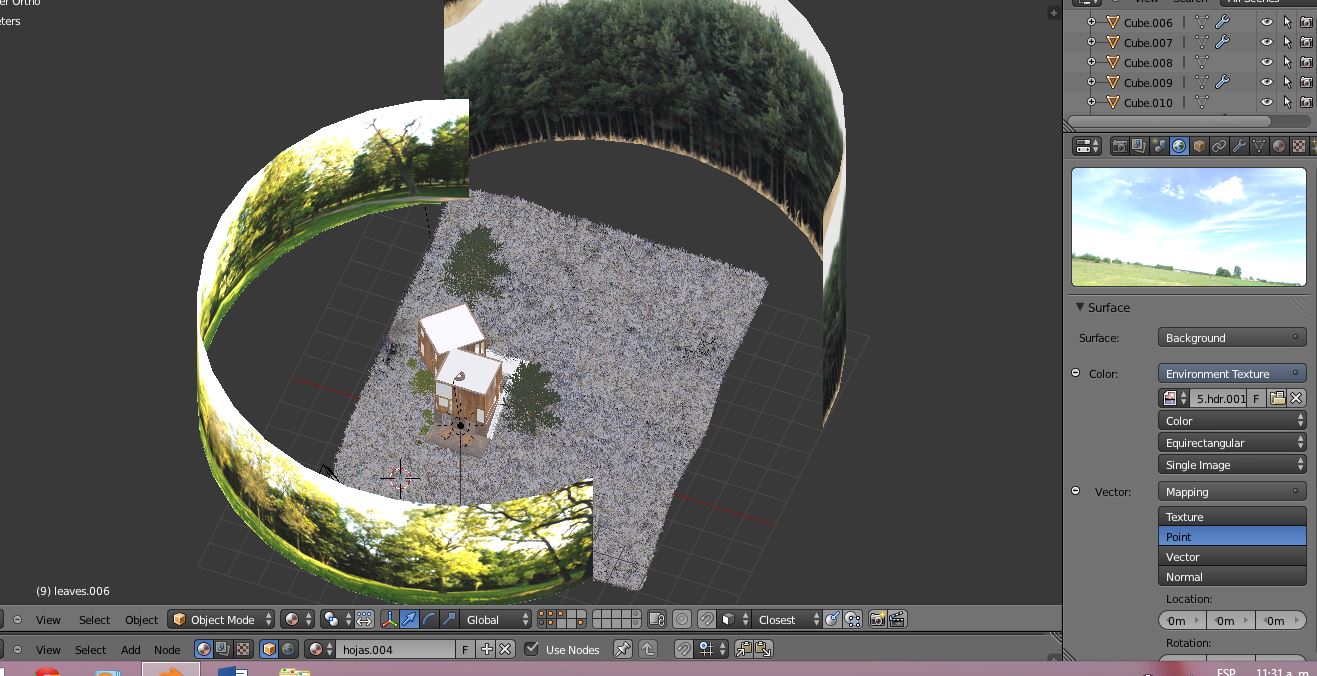Select the Texture mapping type
The image size is (1317, 676).
pos(1232,517)
